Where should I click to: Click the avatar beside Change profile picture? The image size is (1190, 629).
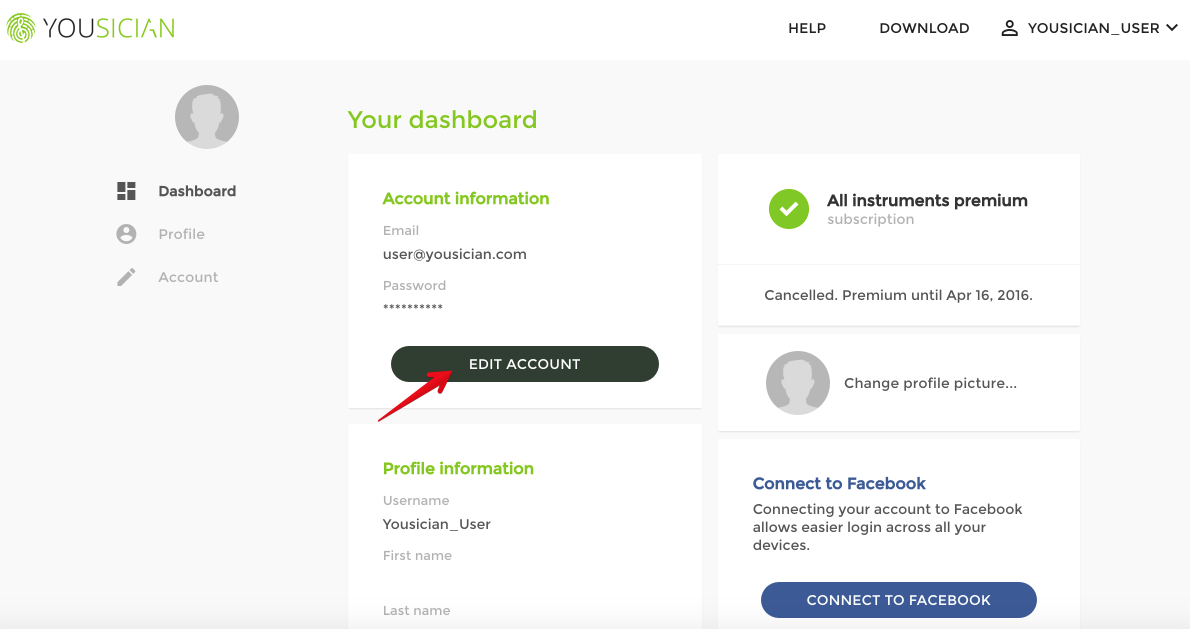[x=798, y=383]
